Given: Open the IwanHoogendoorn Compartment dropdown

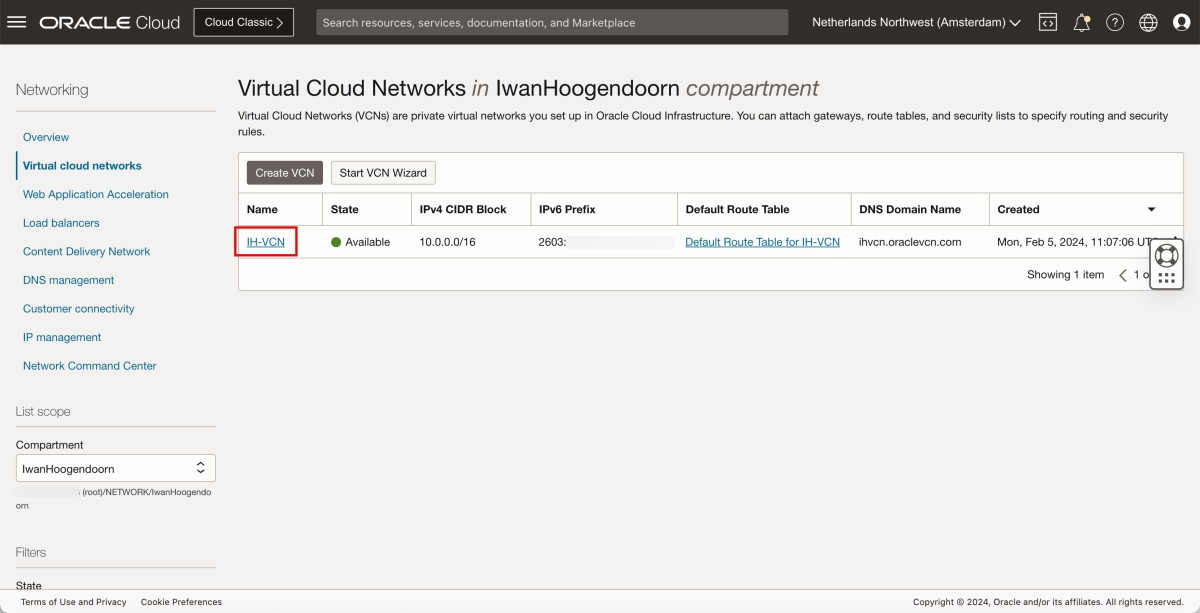Looking at the screenshot, I should (115, 467).
